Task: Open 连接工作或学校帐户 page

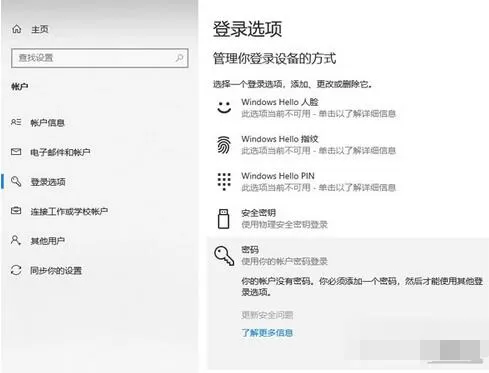Action: click(69, 211)
